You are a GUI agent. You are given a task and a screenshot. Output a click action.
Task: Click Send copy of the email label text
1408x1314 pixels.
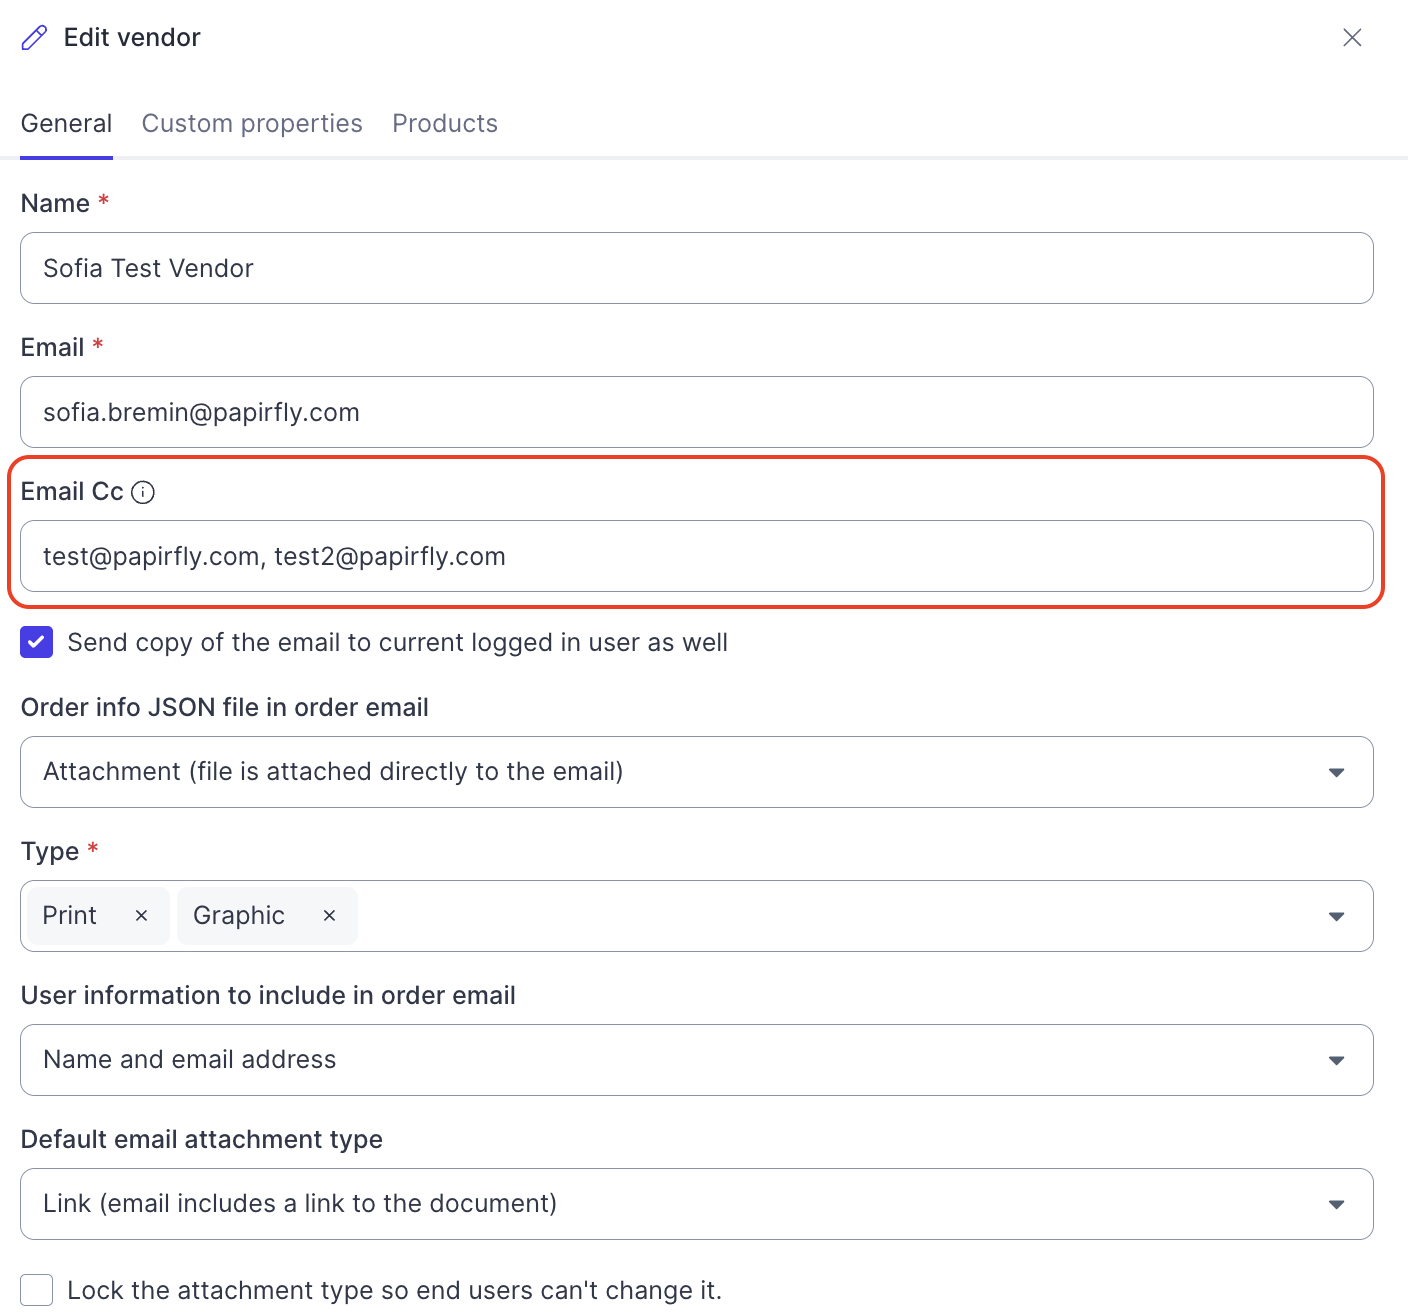[x=398, y=642]
